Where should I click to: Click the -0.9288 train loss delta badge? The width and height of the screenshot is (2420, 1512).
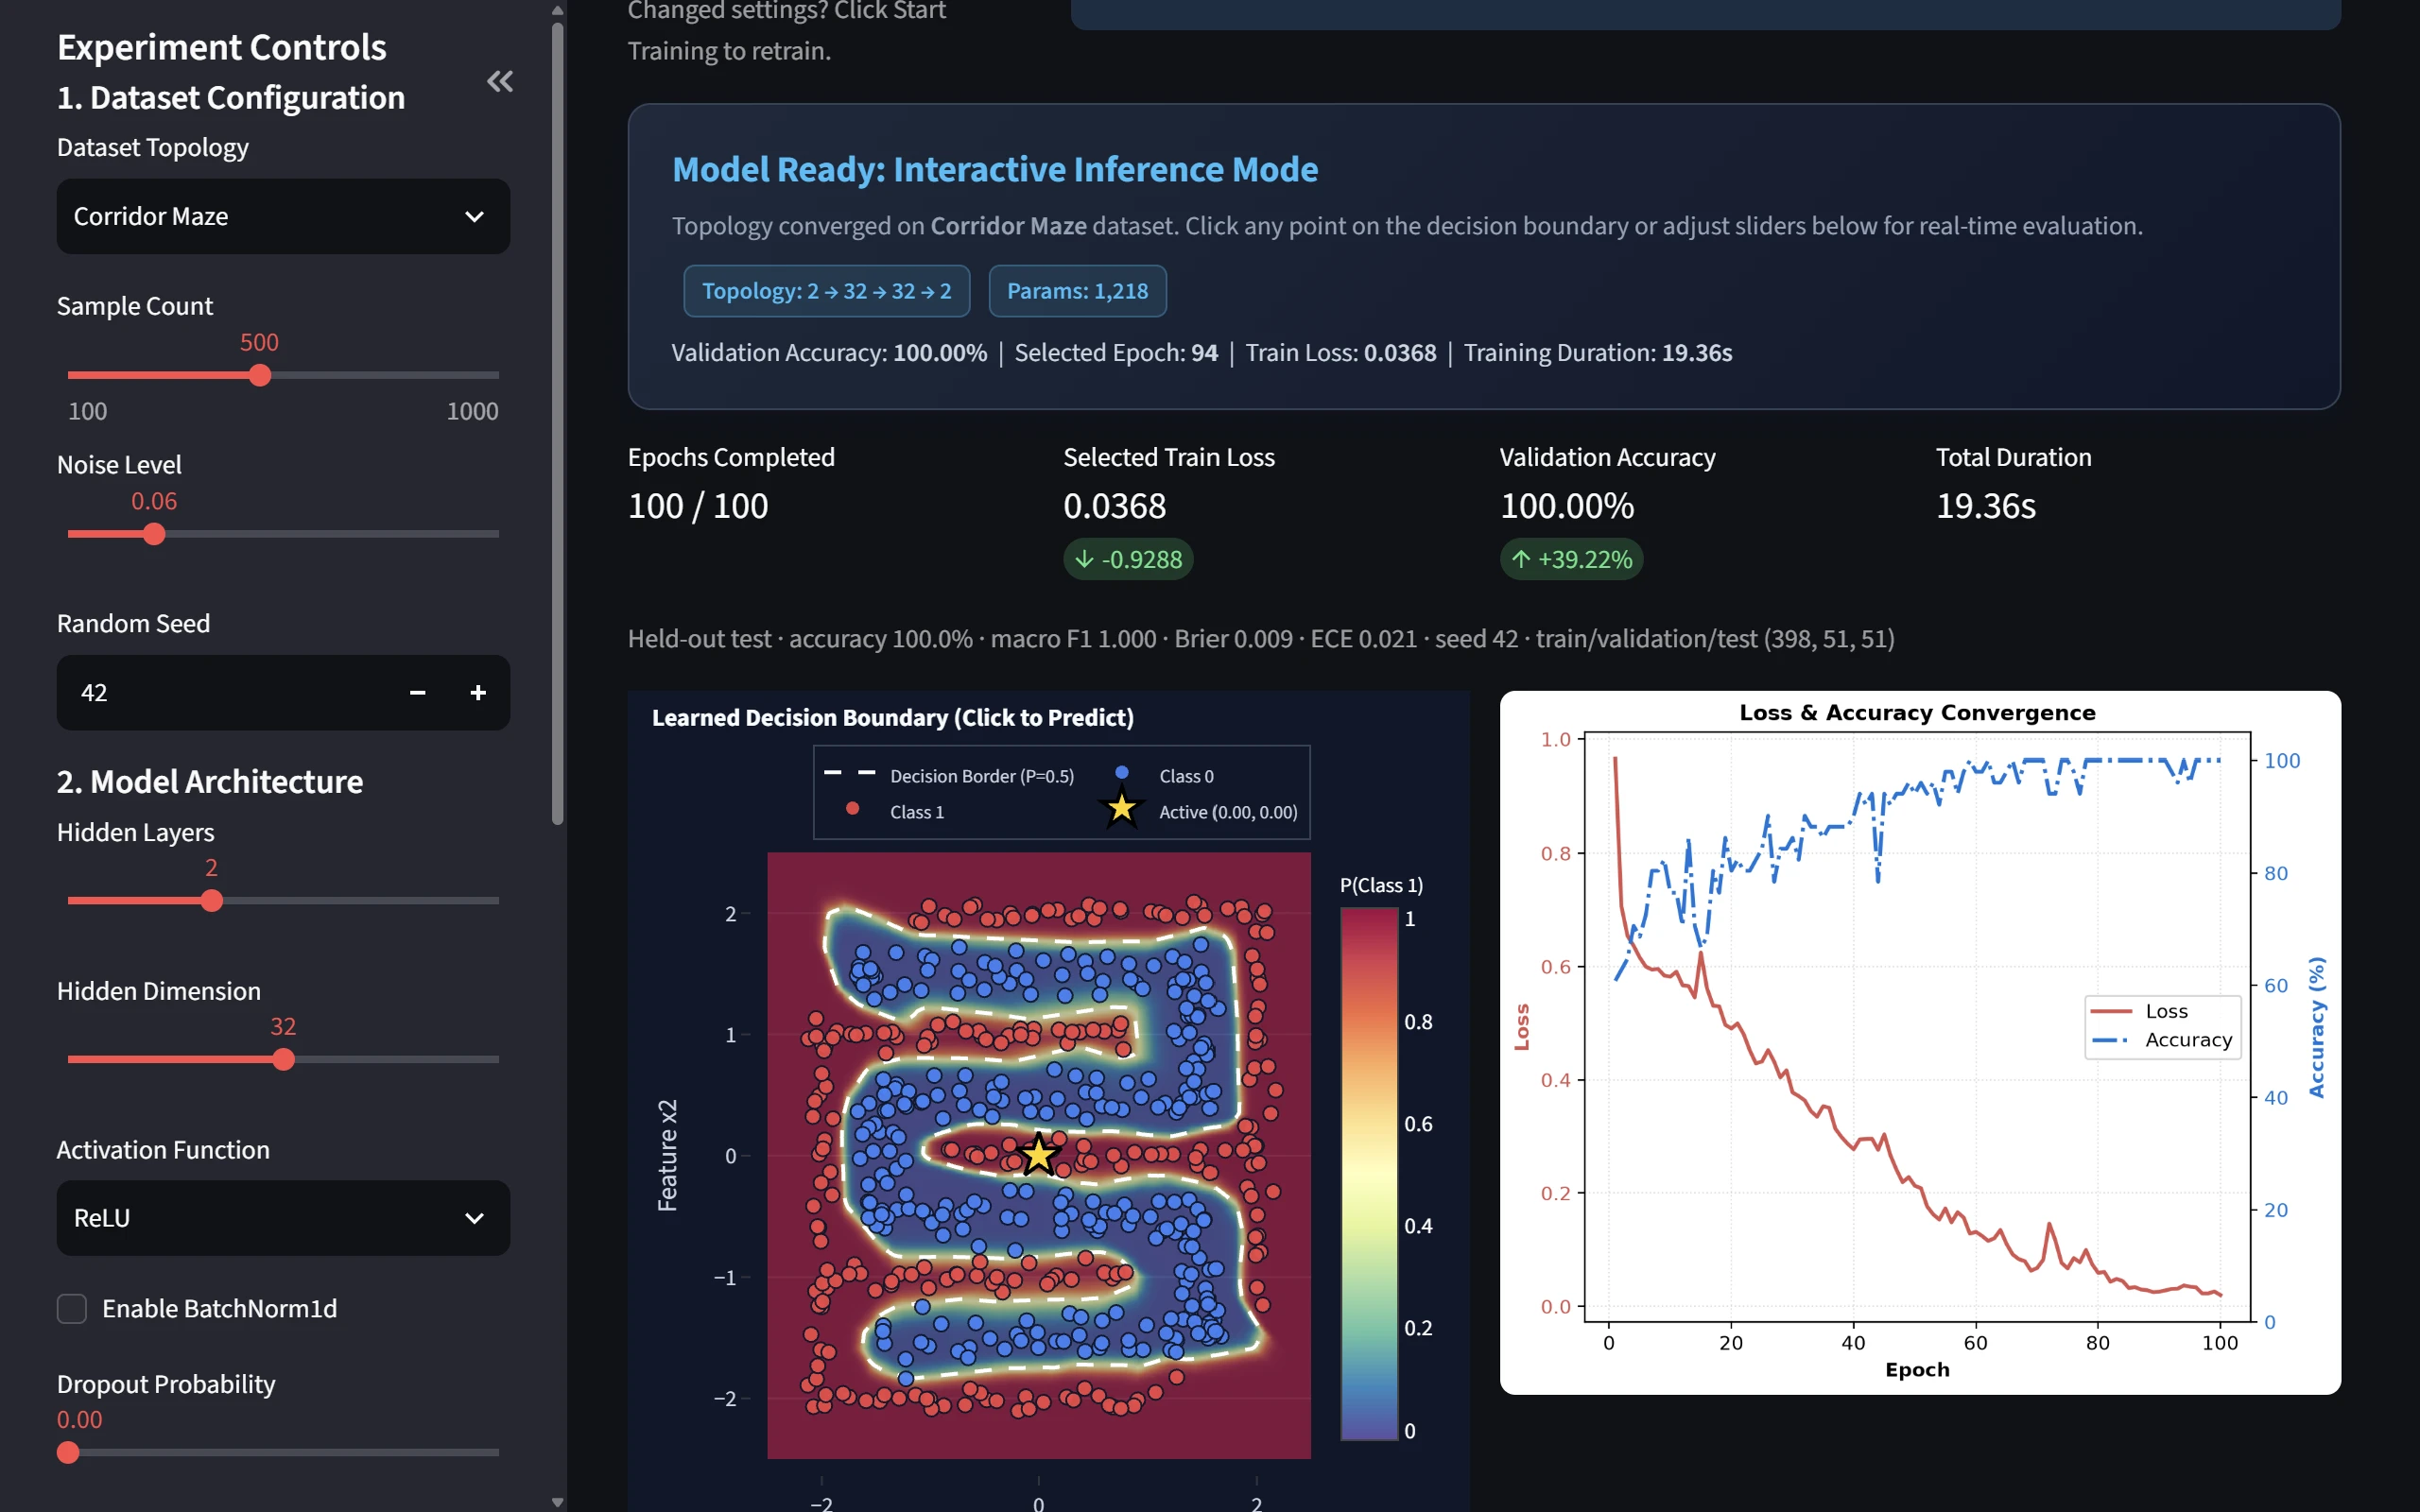[x=1128, y=559]
